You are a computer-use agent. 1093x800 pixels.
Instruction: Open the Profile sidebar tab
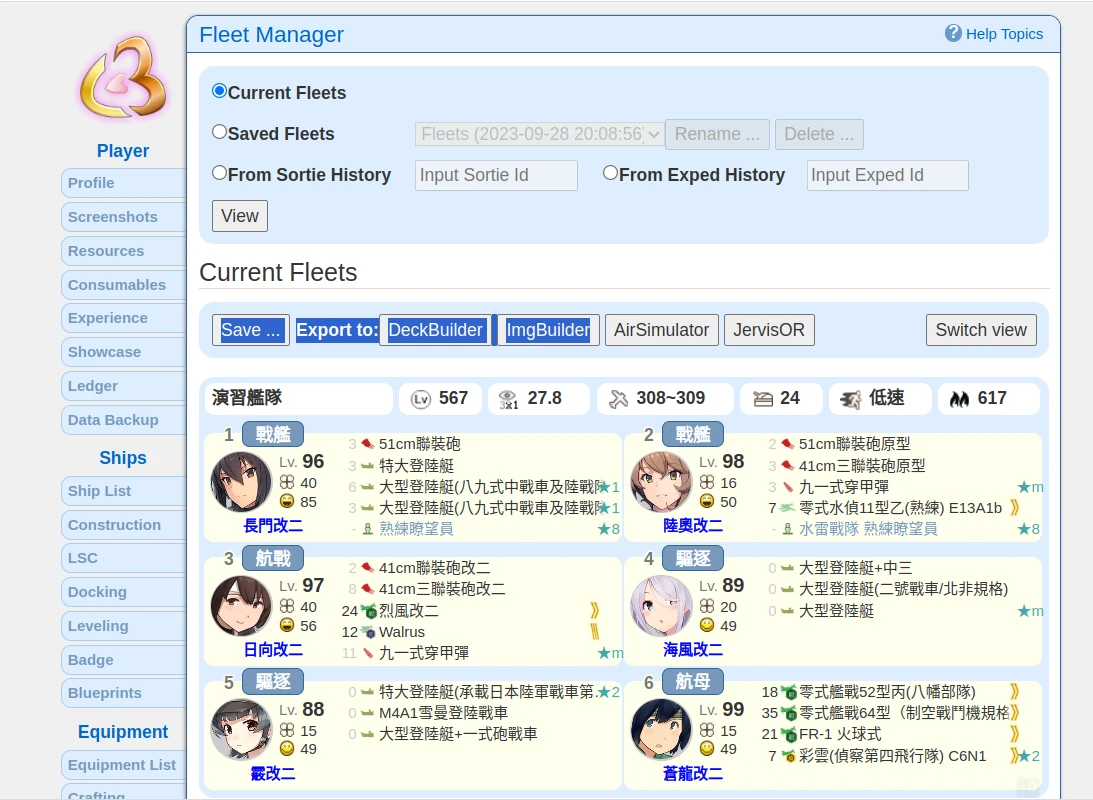click(x=123, y=183)
